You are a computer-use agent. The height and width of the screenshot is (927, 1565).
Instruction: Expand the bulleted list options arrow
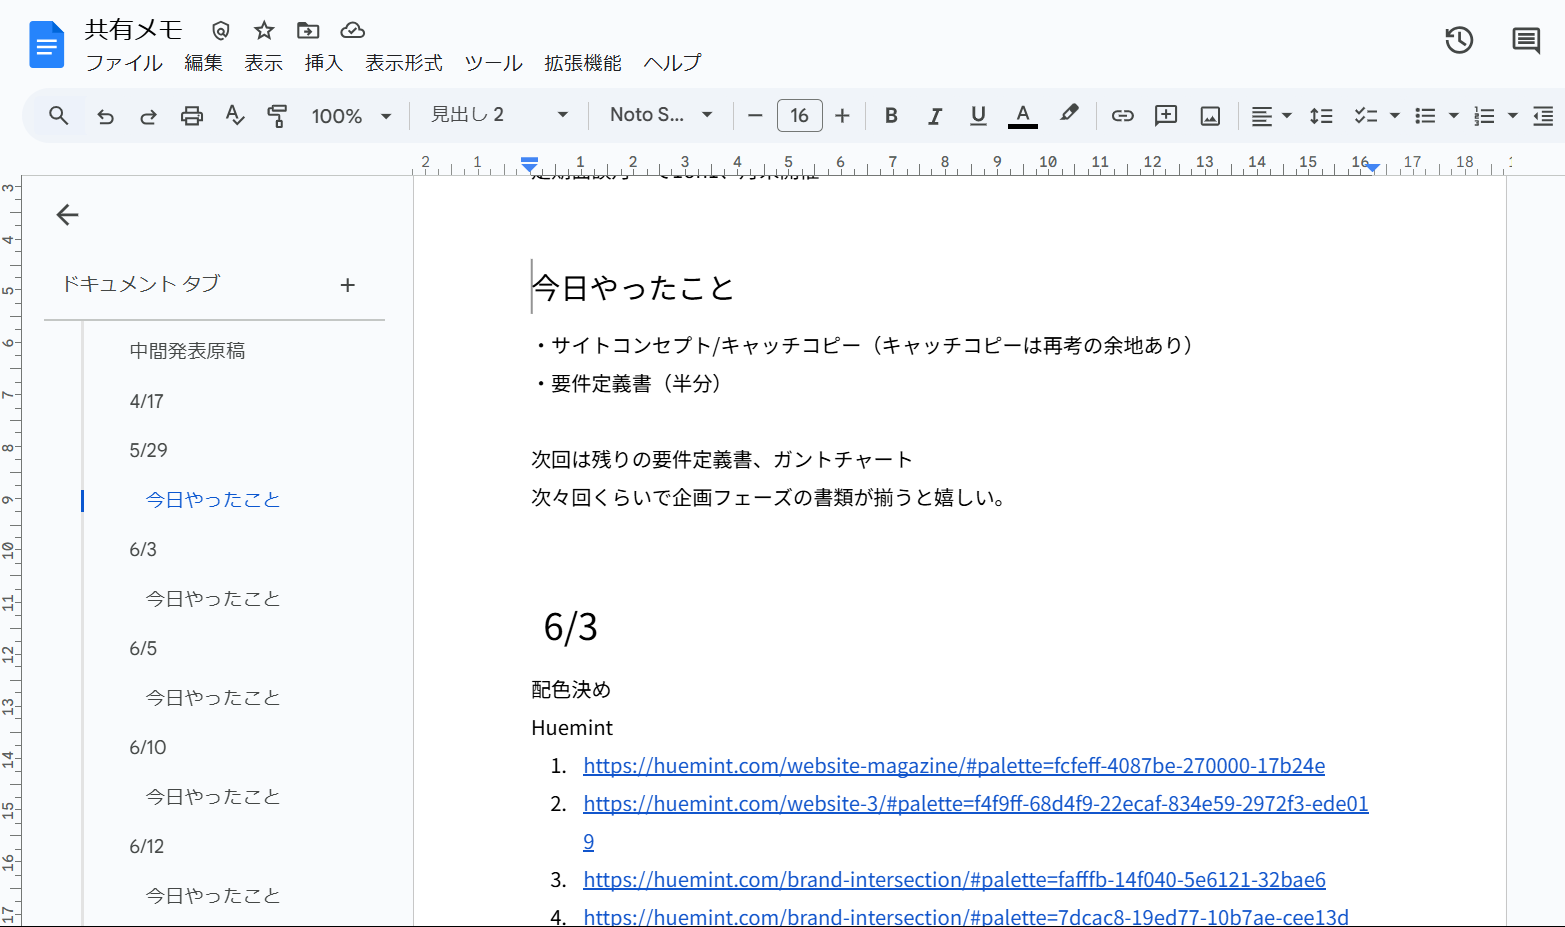click(1454, 116)
